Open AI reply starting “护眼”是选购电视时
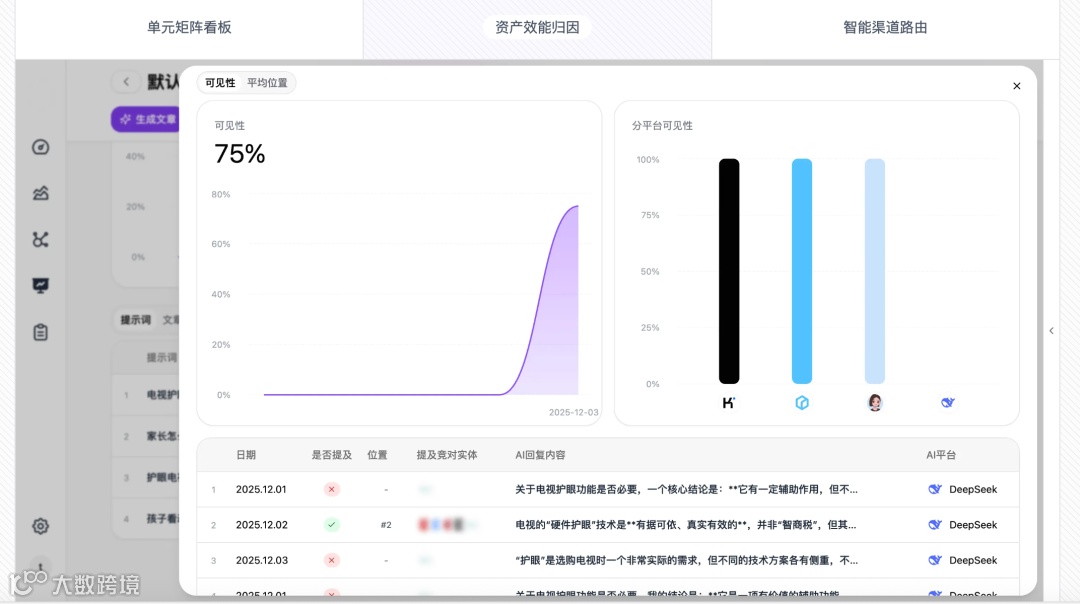1080x604 pixels. pyautogui.click(x=686, y=561)
